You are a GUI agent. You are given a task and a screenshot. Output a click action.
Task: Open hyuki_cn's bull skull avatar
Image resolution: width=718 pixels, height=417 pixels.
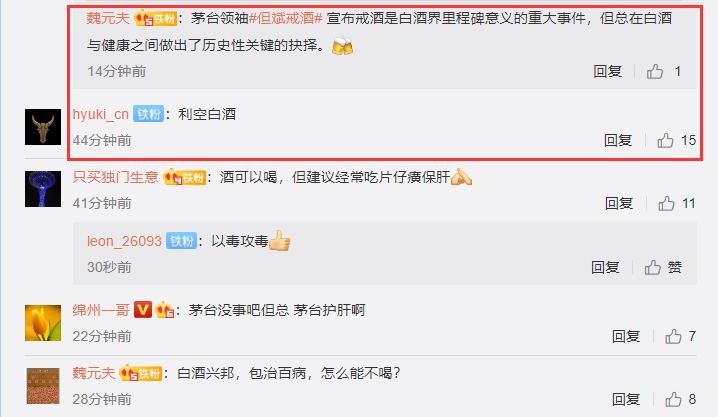coord(43,127)
